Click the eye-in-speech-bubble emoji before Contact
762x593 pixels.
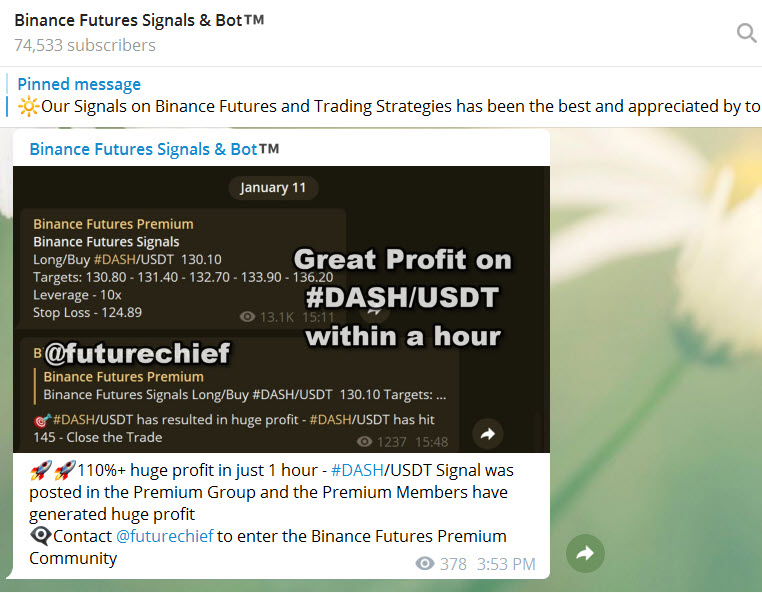tap(40, 536)
